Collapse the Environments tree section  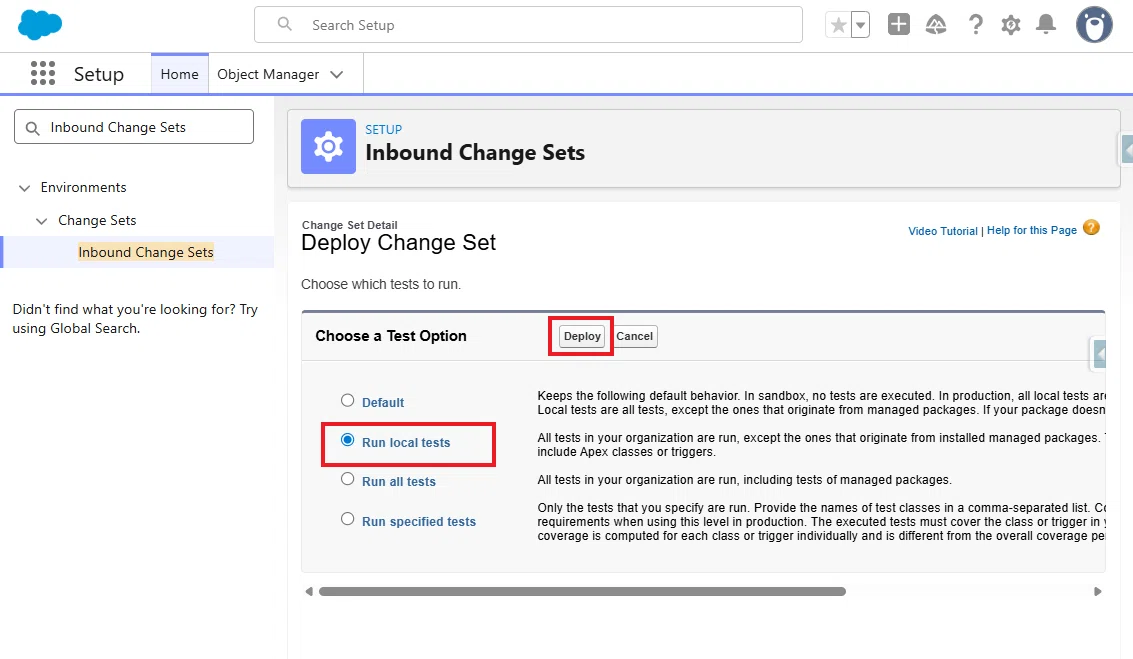pos(25,188)
